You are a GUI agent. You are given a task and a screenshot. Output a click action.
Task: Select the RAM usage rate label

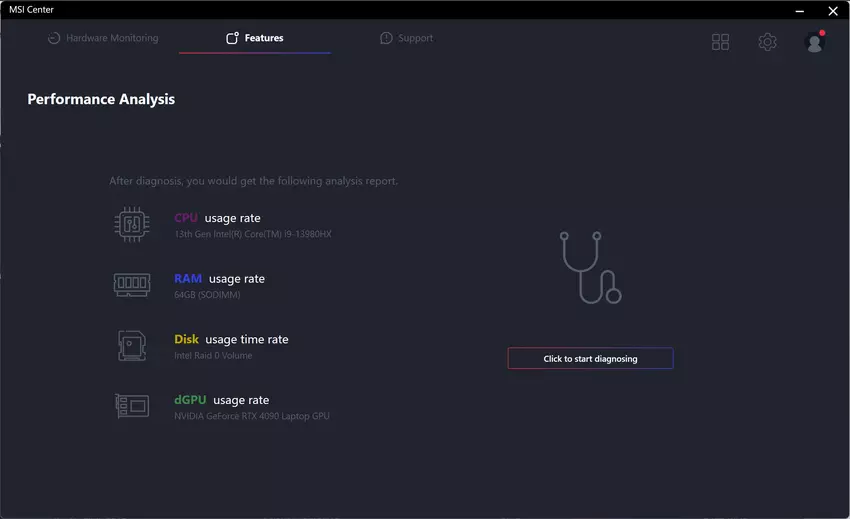point(219,279)
